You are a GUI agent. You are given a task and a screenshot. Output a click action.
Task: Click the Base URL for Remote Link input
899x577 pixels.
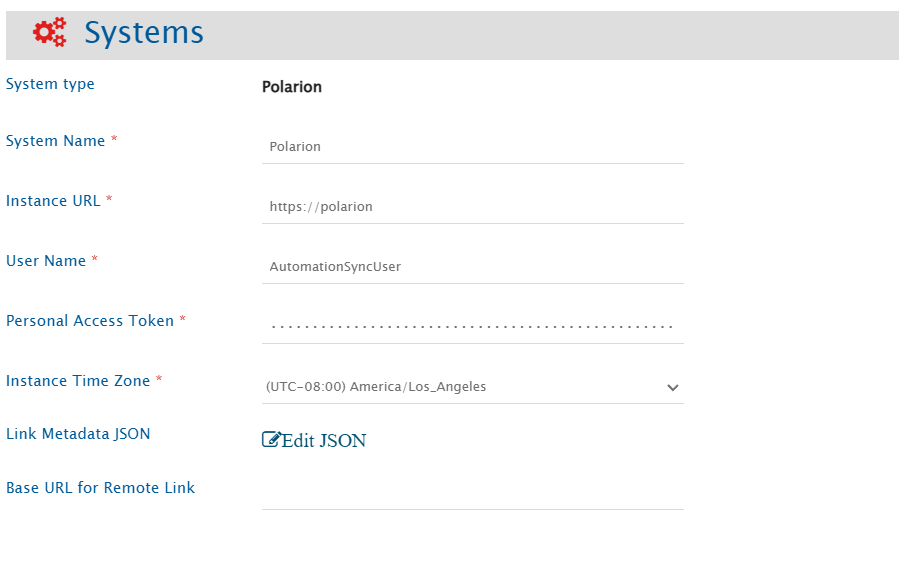(472, 494)
